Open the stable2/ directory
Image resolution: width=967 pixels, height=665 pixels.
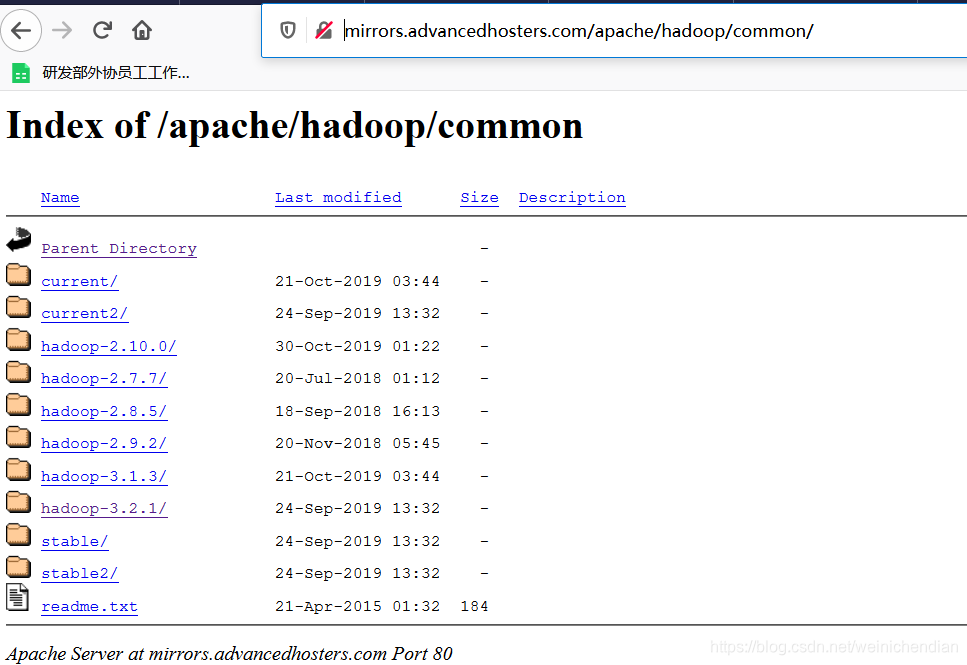coord(79,573)
